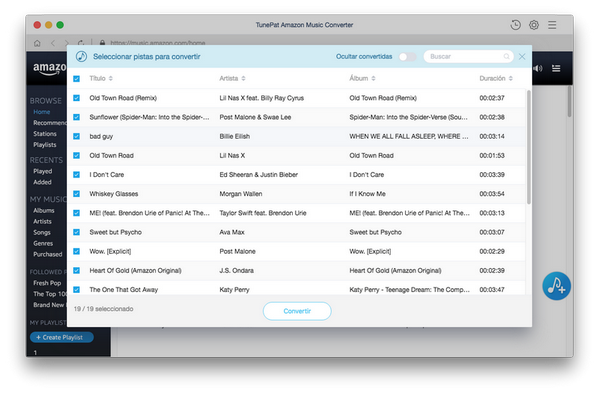The image size is (599, 394).
Task: Focus the Buscar search field
Action: coord(468,57)
